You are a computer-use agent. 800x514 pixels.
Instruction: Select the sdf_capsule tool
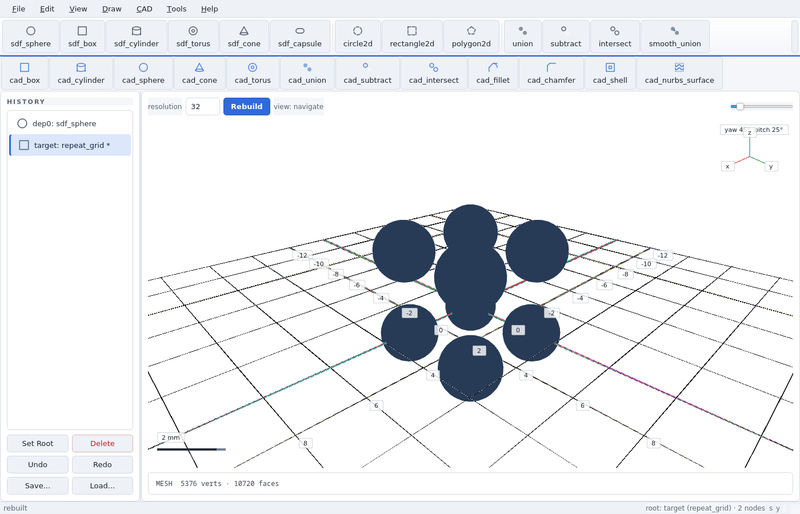tap(299, 37)
